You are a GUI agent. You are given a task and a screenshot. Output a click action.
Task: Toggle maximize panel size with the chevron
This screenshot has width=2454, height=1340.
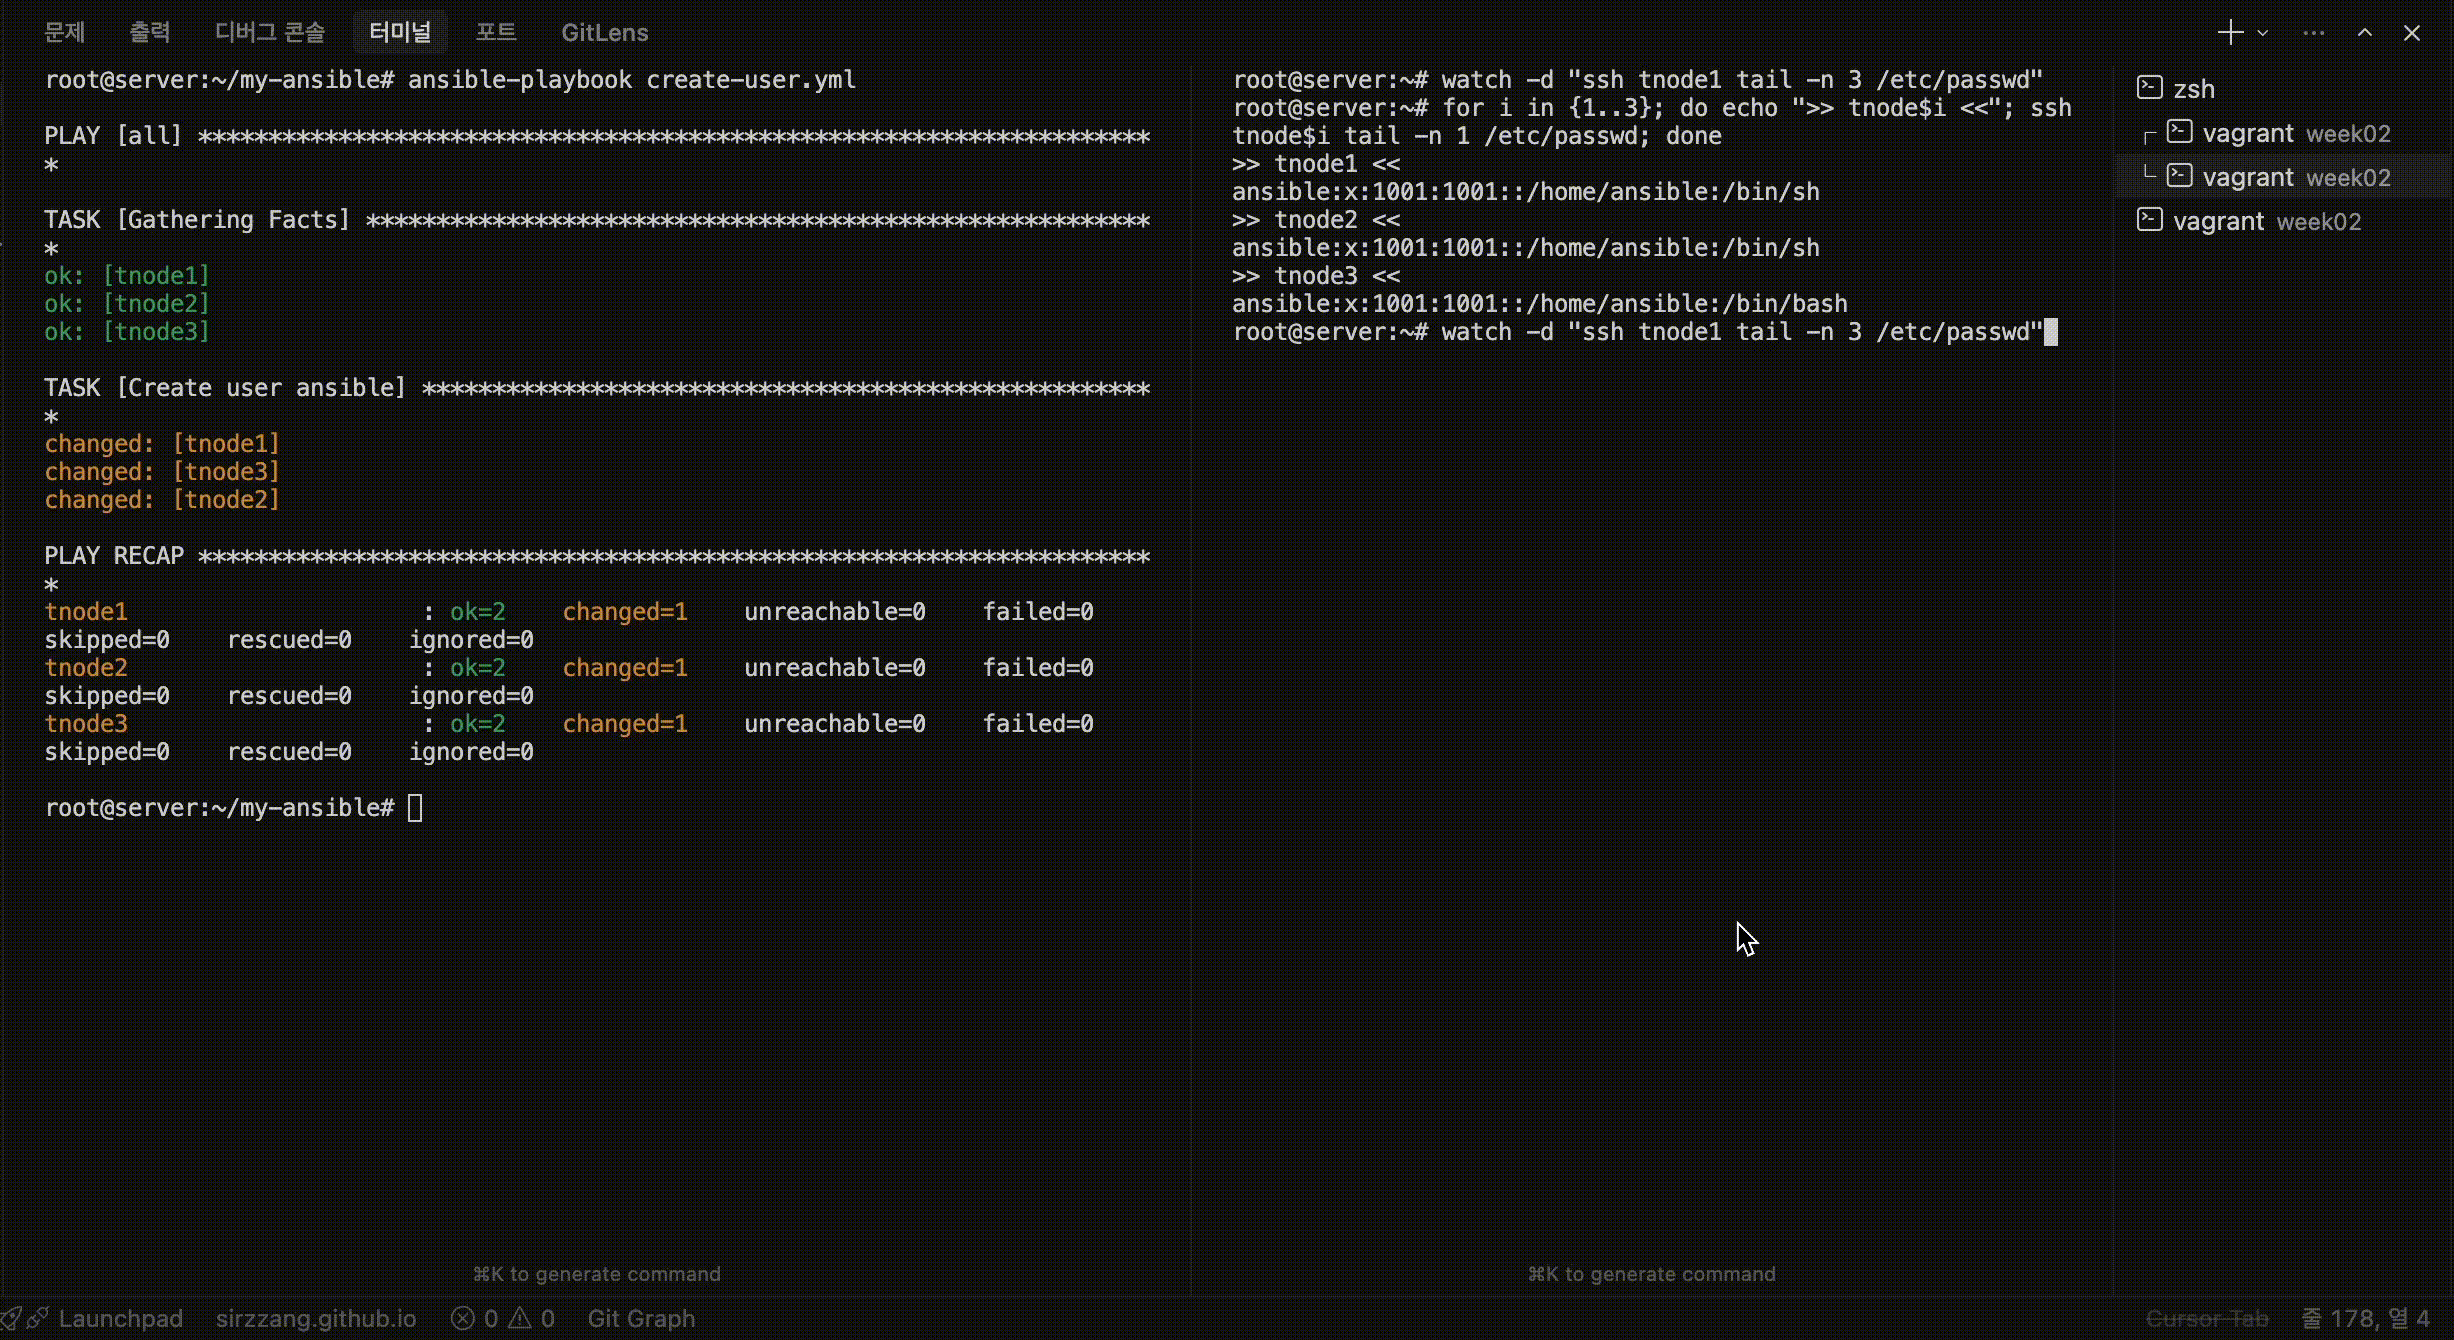click(2365, 31)
